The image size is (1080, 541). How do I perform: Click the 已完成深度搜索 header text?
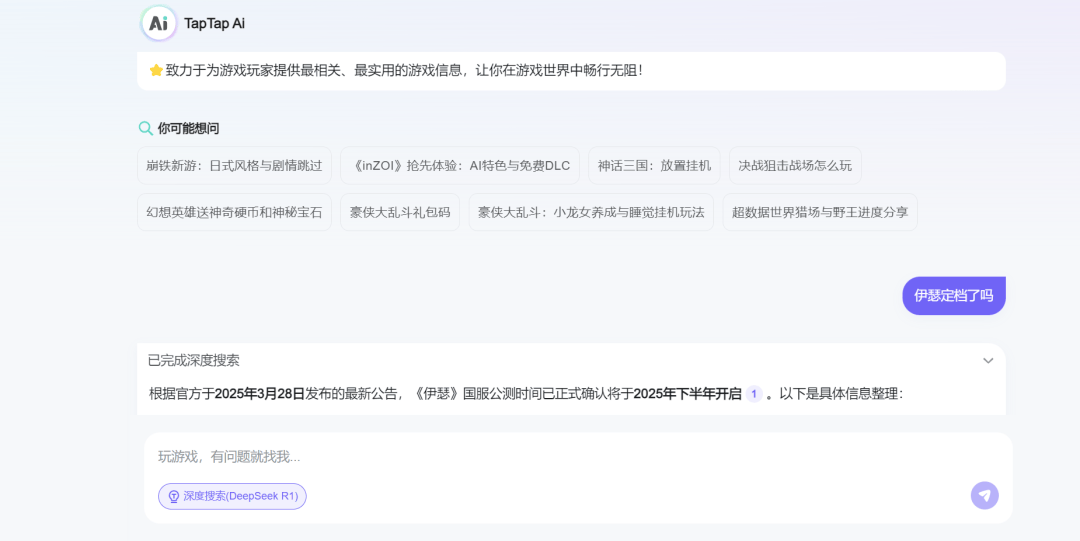(194, 360)
